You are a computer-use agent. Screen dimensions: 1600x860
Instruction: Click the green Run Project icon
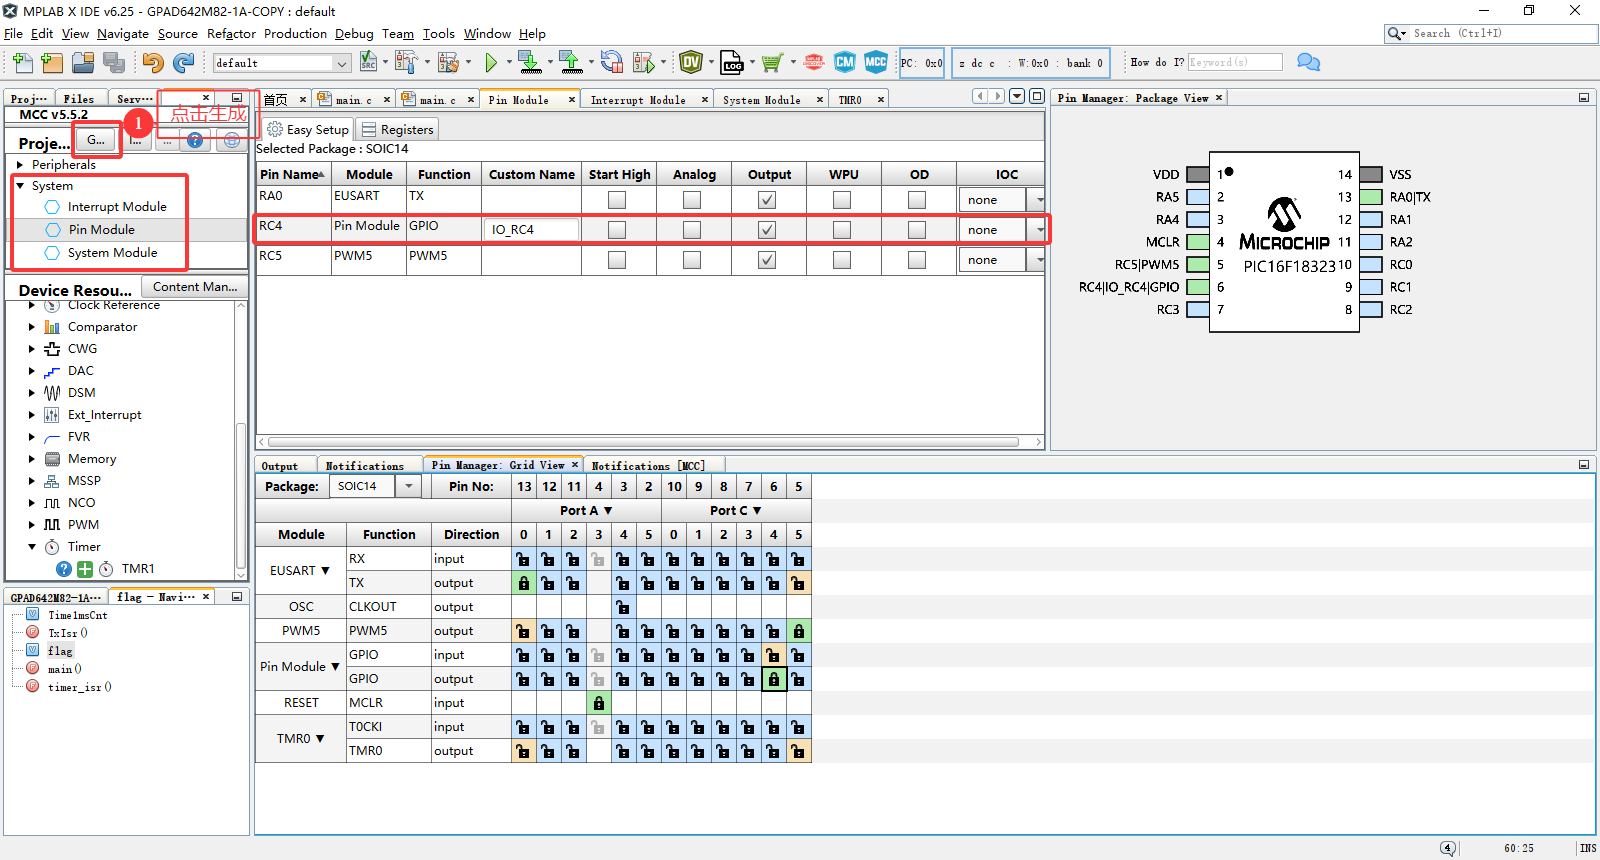[x=491, y=63]
